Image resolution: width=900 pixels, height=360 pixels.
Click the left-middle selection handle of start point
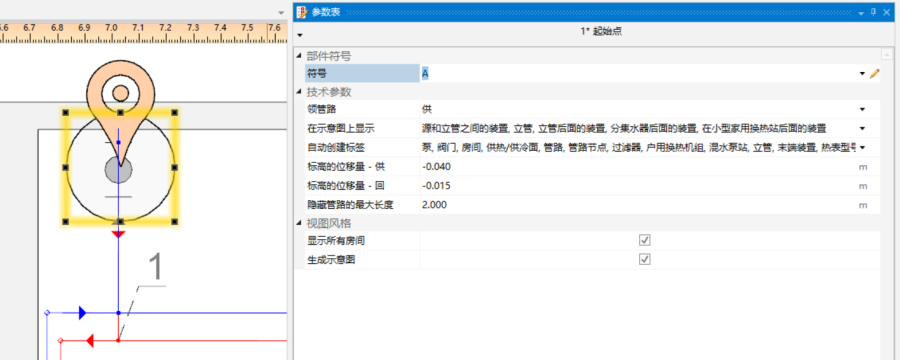click(65, 167)
